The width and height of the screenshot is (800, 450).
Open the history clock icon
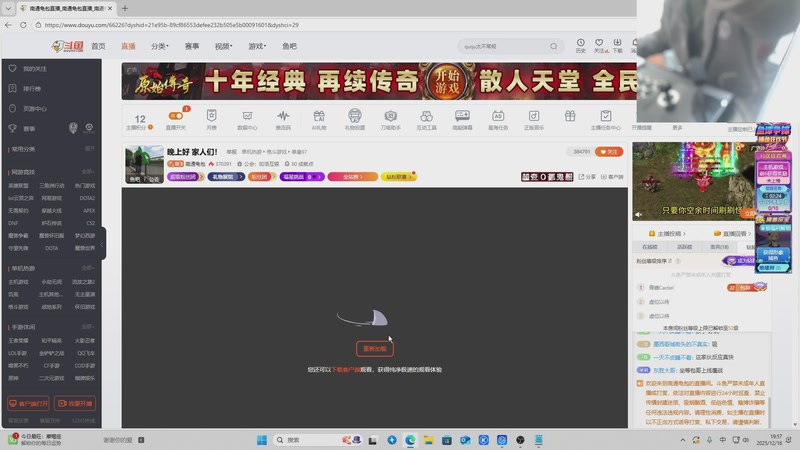581,45
